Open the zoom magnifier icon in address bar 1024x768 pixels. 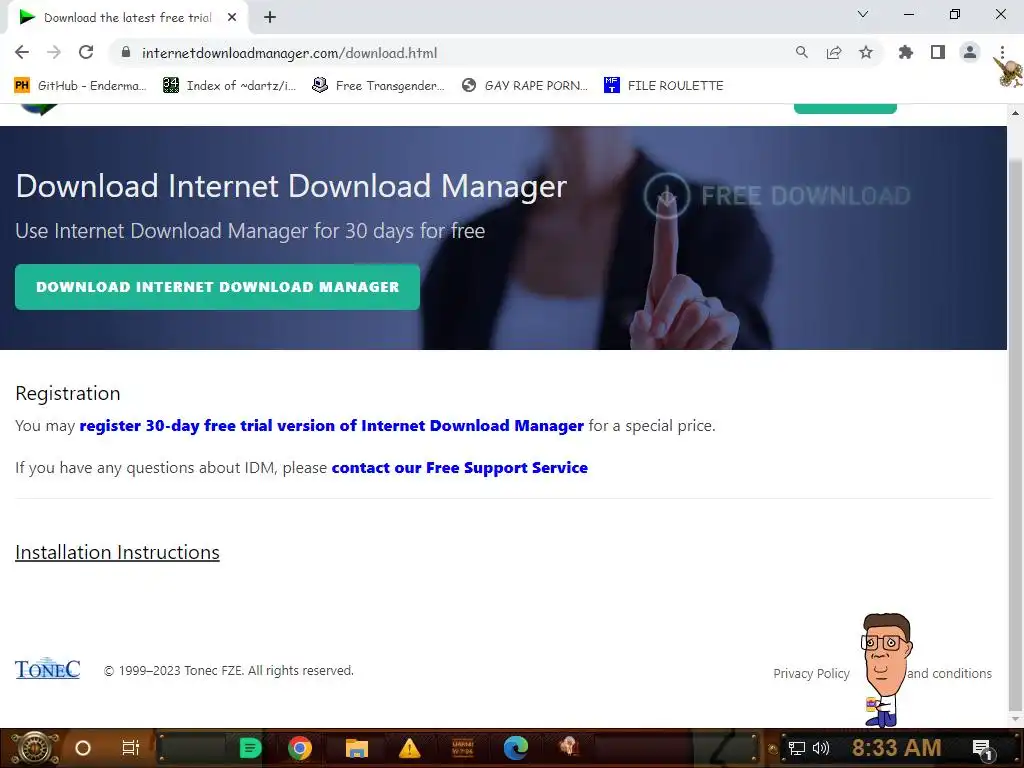pyautogui.click(x=801, y=52)
